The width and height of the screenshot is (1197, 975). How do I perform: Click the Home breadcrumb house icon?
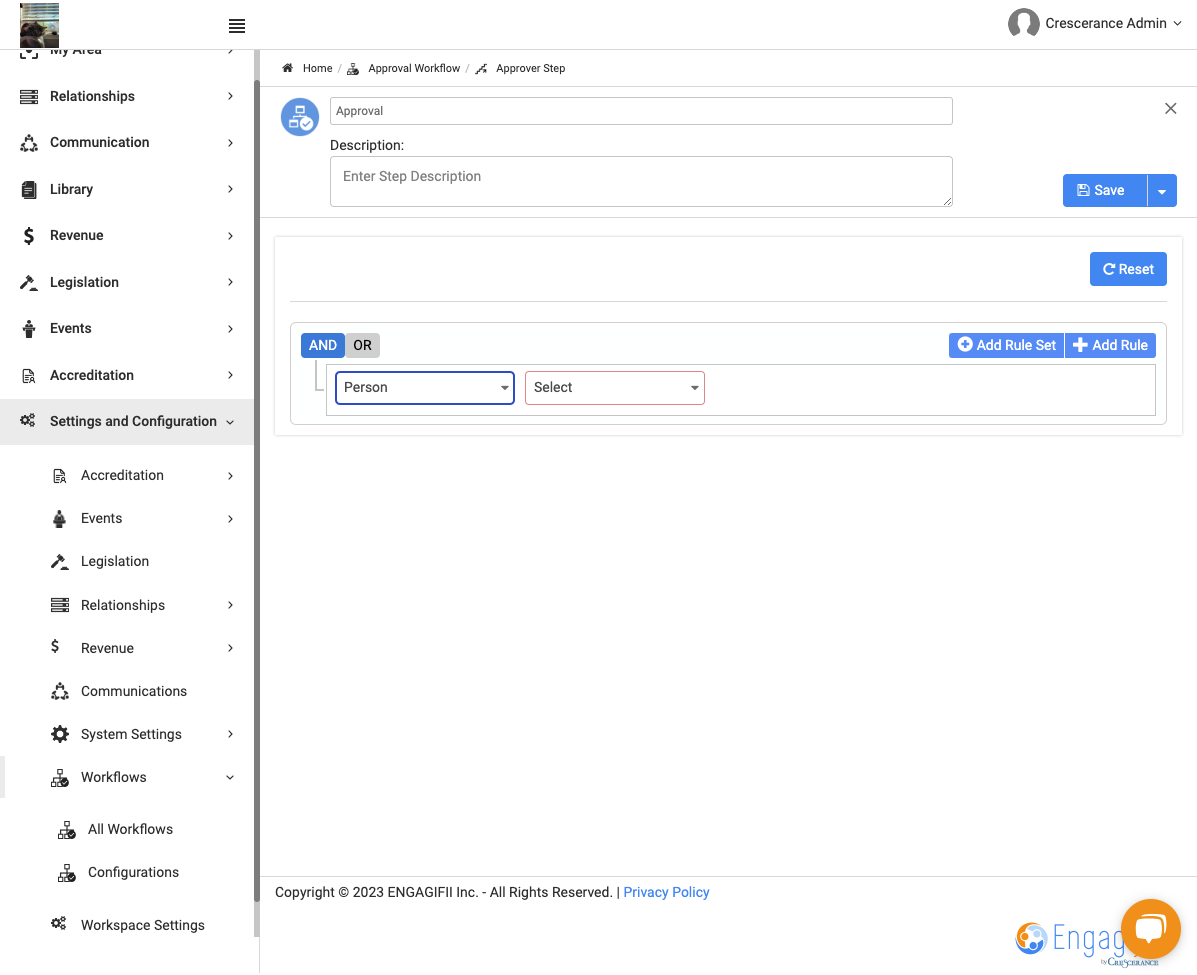(288, 68)
